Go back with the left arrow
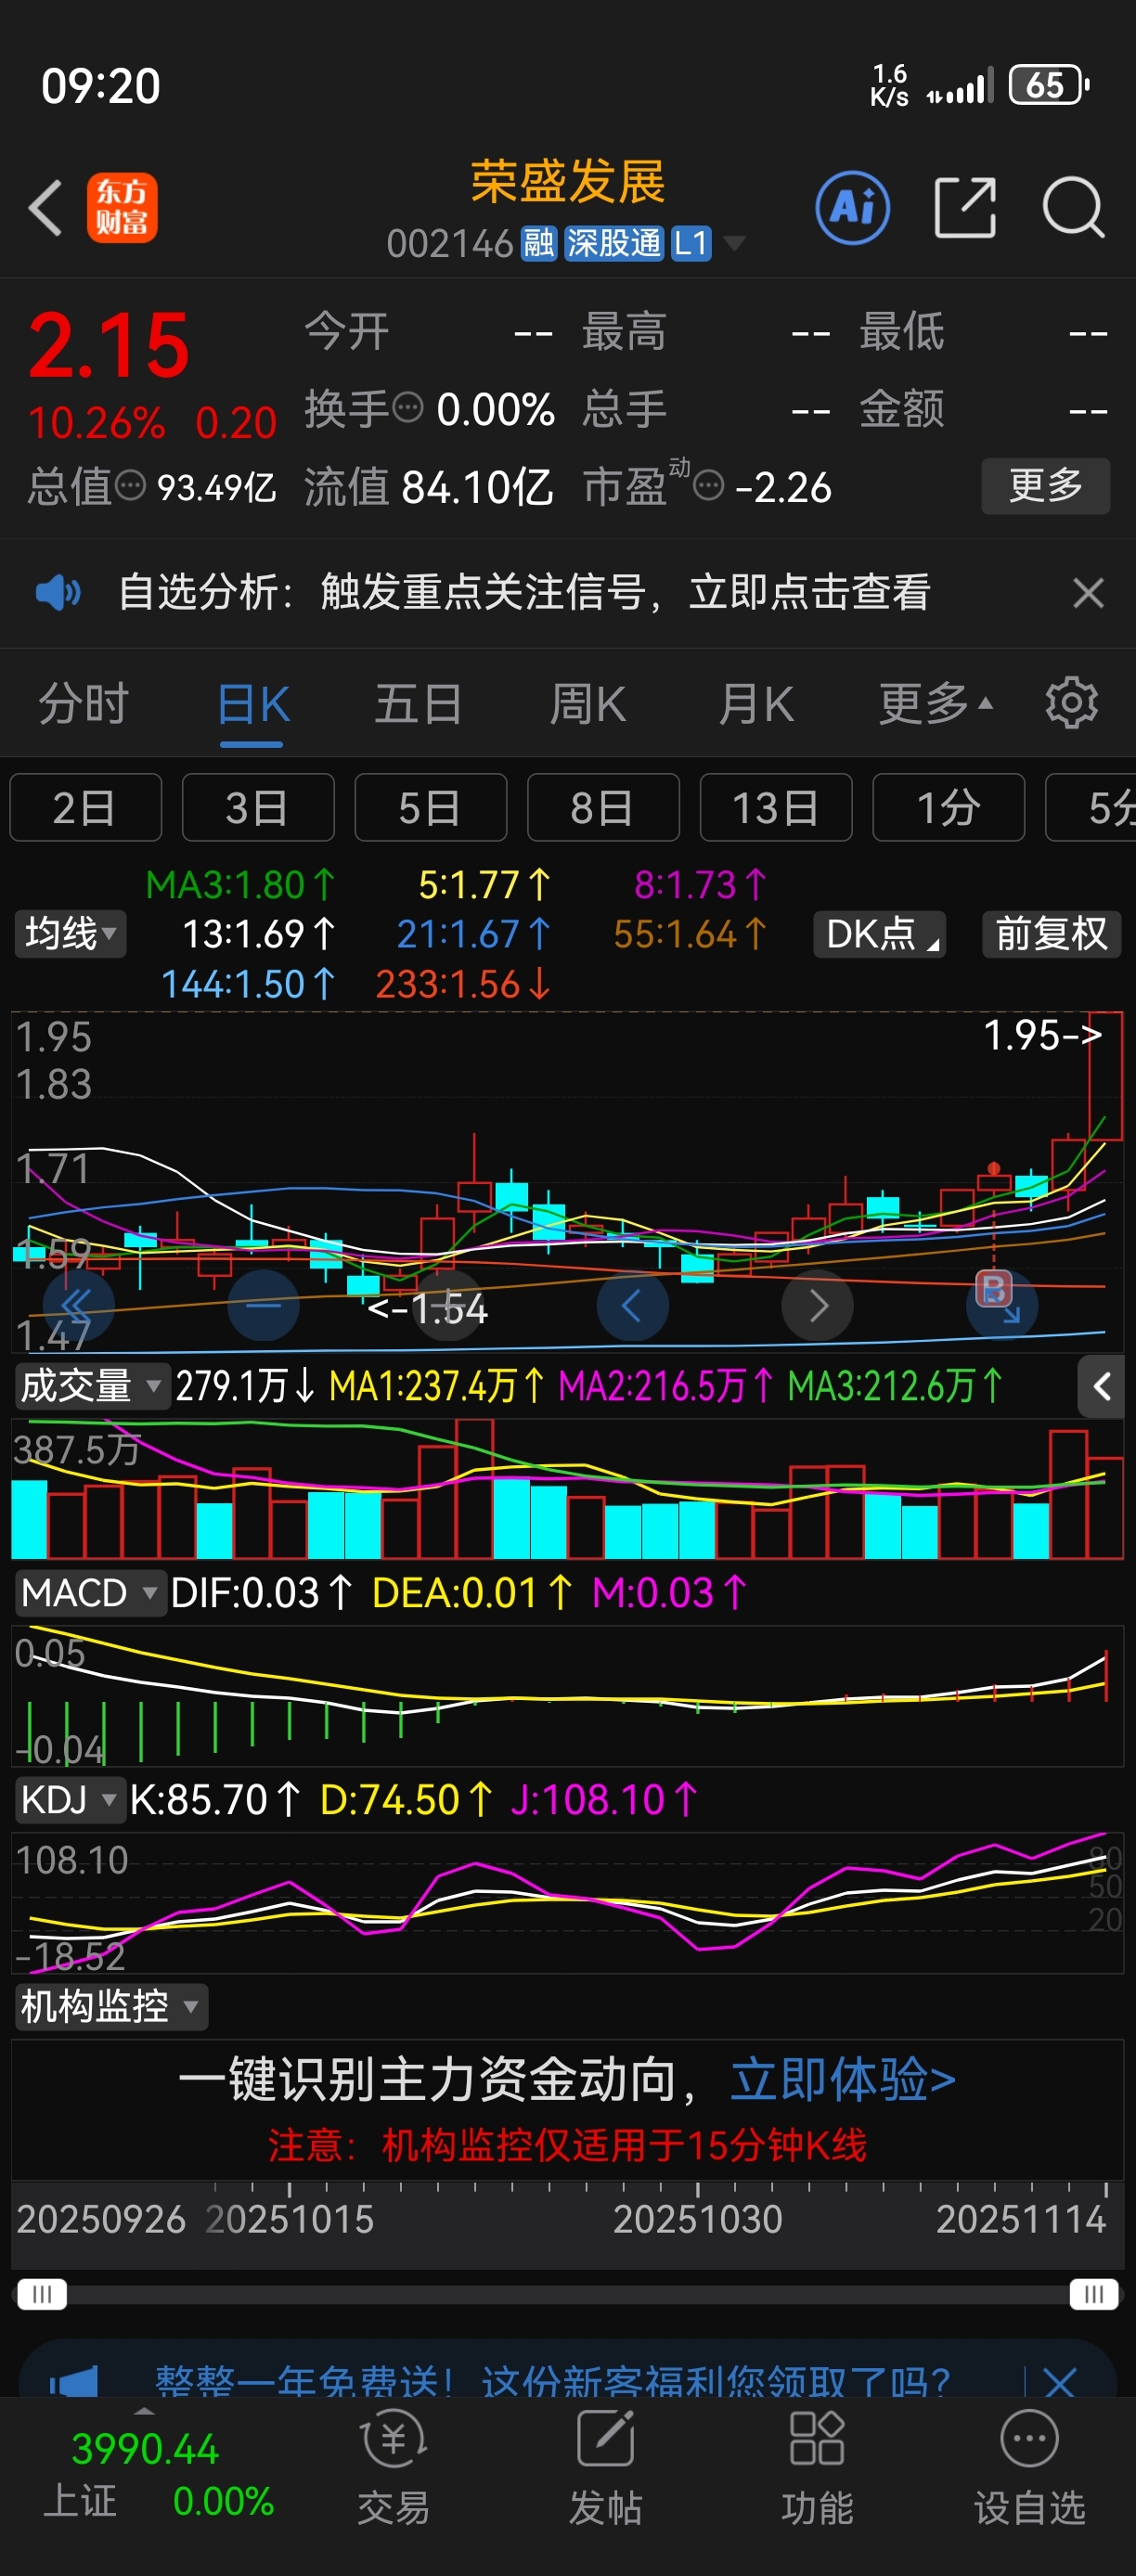The height and width of the screenshot is (2576, 1136). pos(46,208)
